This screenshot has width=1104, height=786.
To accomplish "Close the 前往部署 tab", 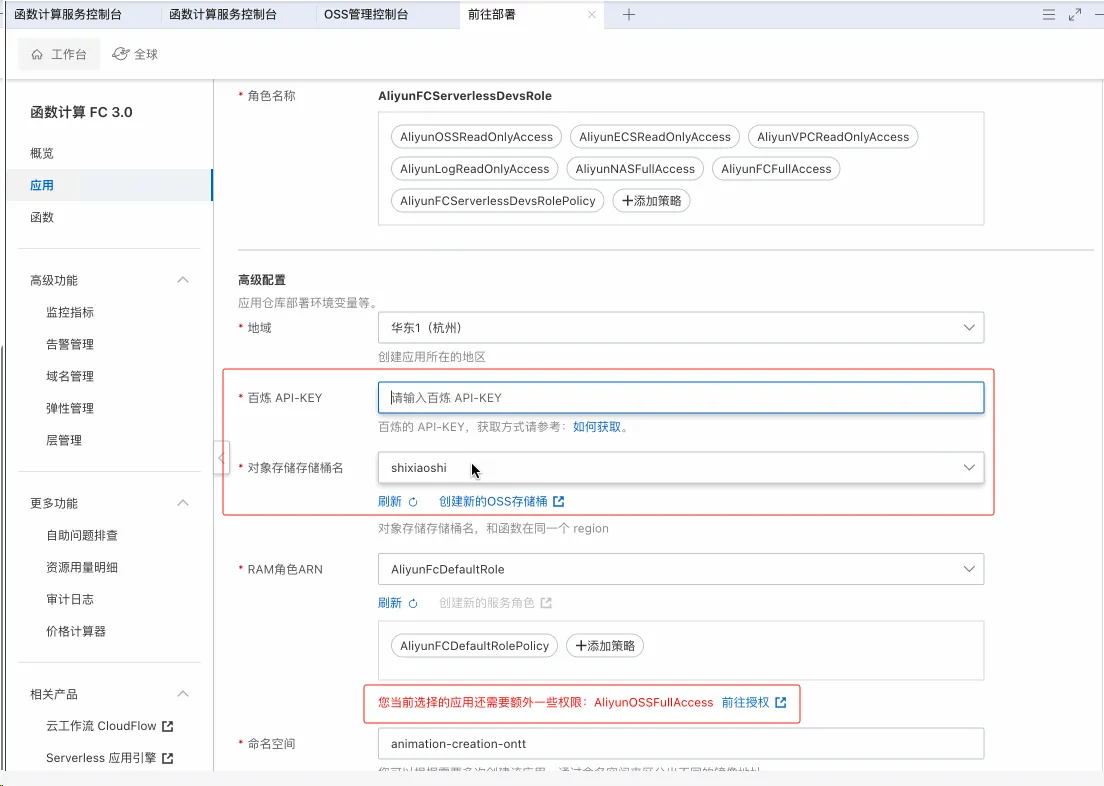I will pyautogui.click(x=591, y=14).
